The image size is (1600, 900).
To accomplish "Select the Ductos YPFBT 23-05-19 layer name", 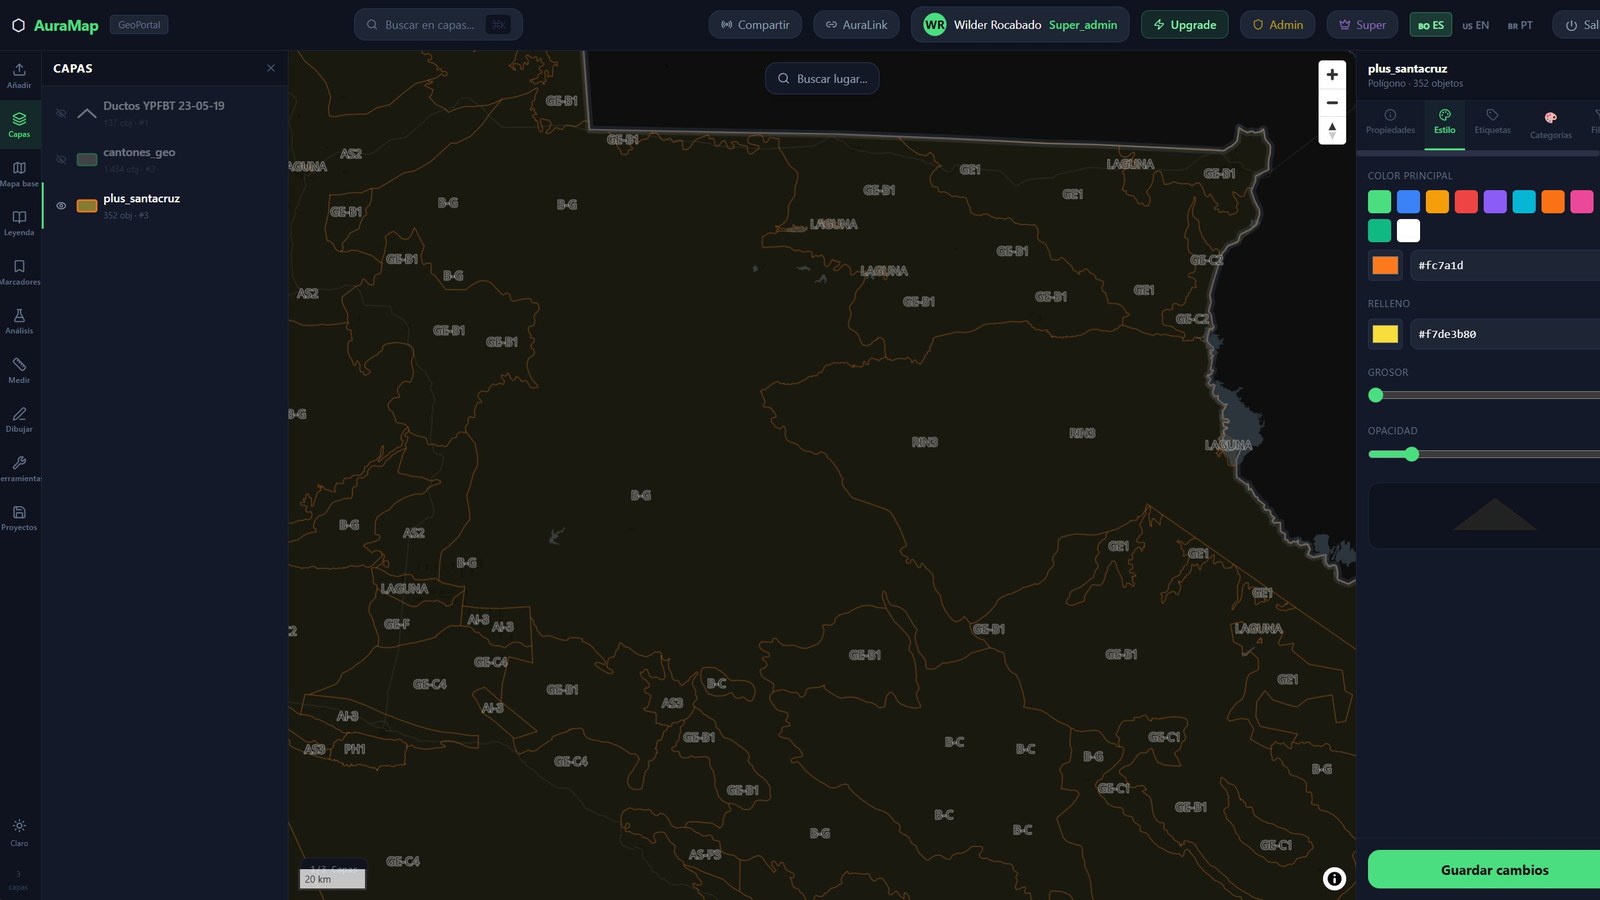I will tap(164, 105).
